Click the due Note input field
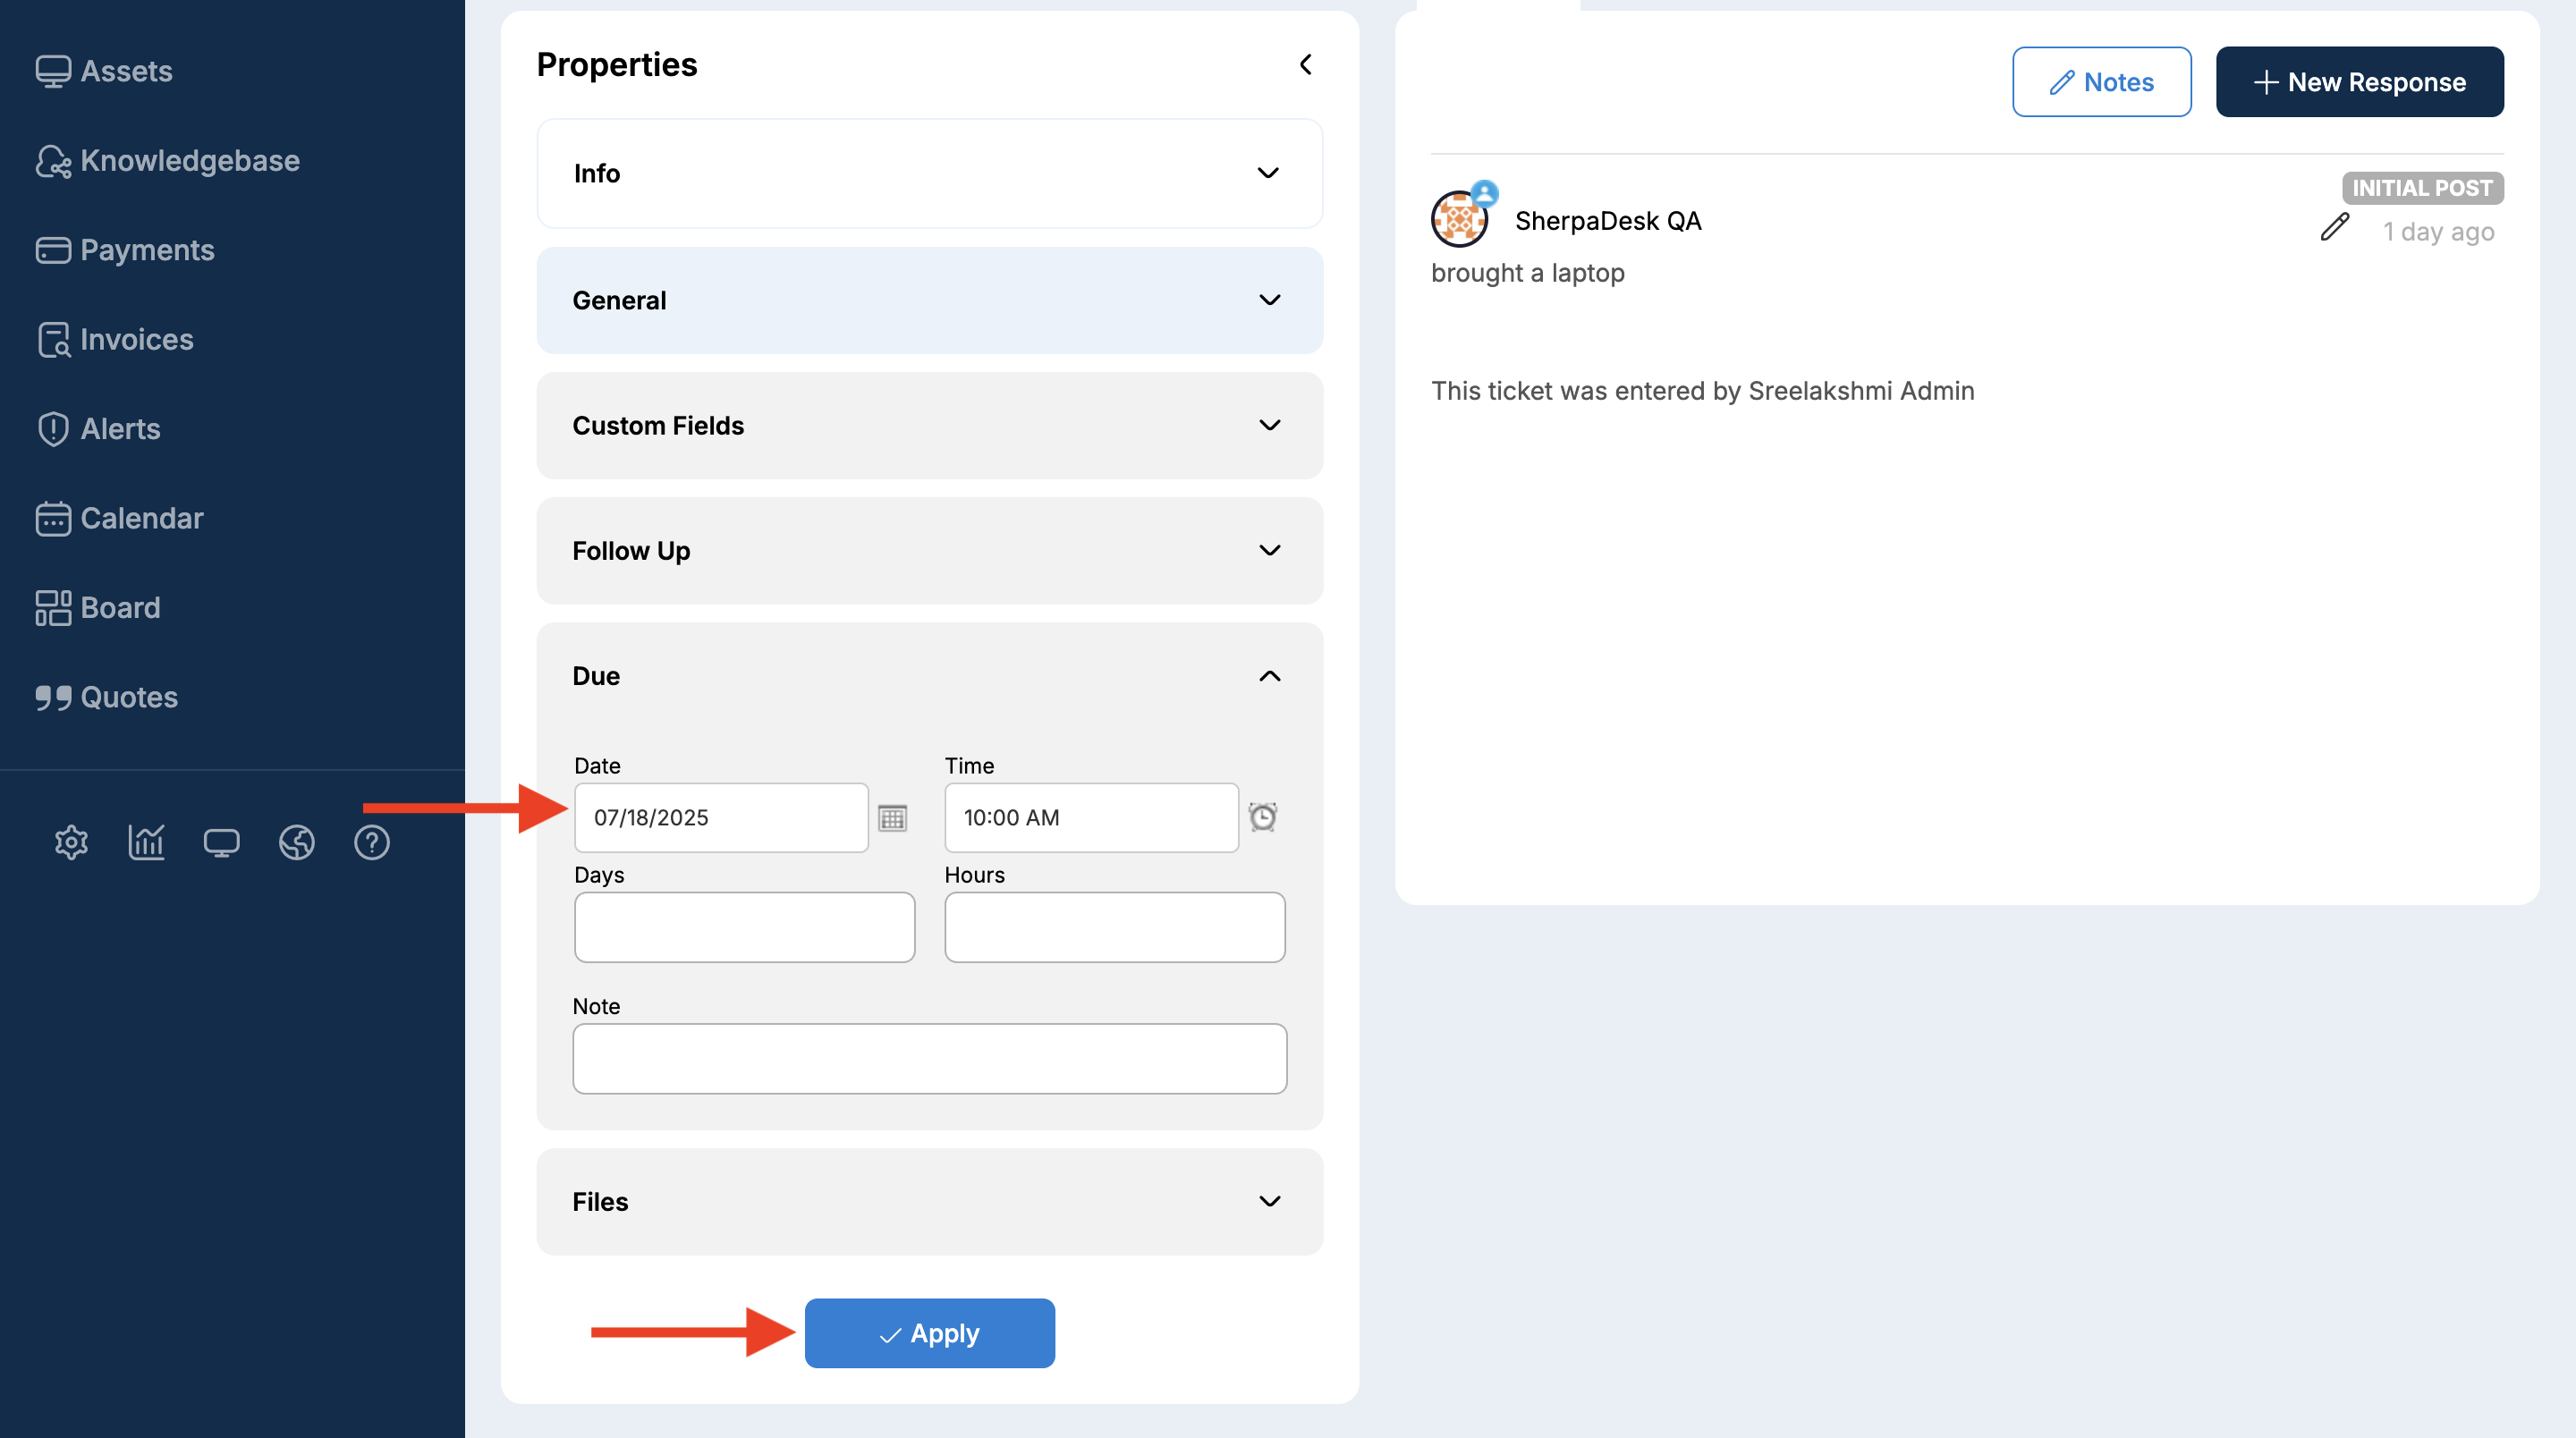The height and width of the screenshot is (1438, 2576). tap(929, 1058)
